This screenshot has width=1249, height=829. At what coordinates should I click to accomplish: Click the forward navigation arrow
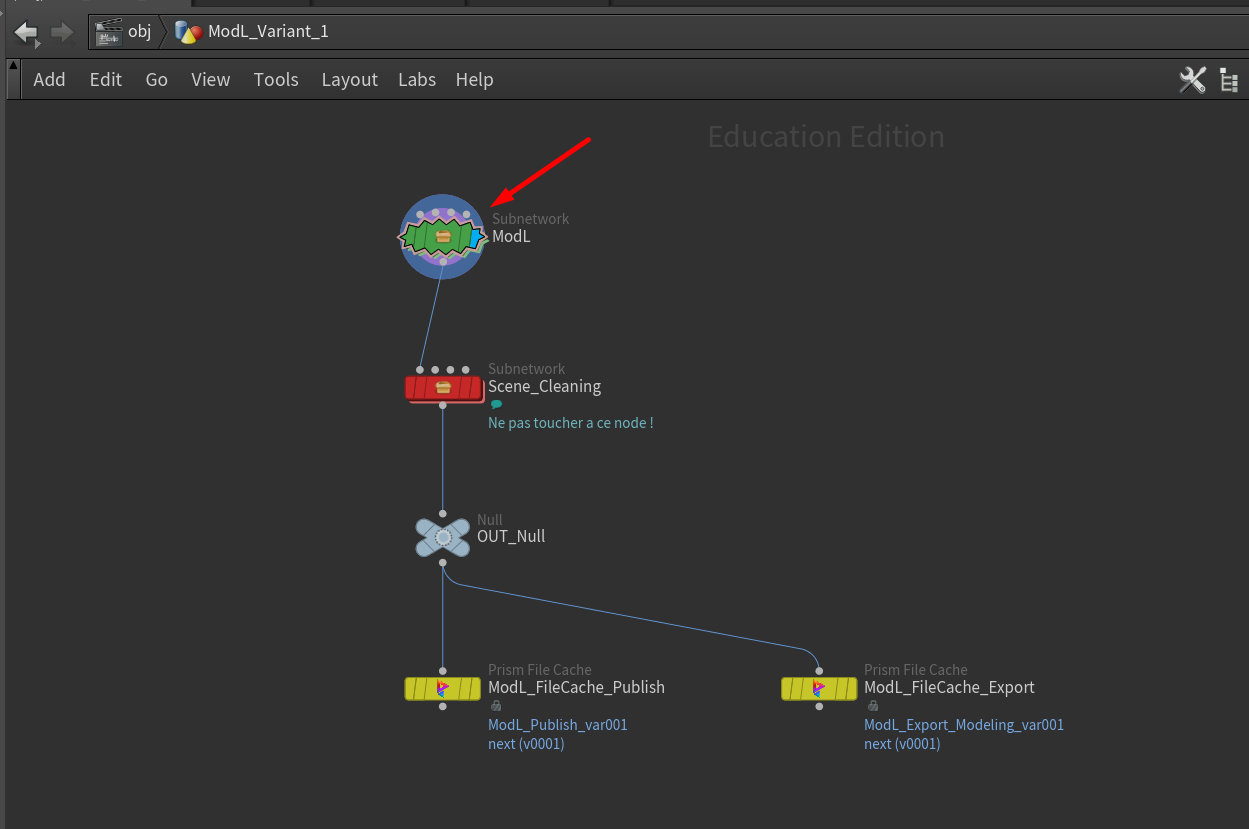62,33
